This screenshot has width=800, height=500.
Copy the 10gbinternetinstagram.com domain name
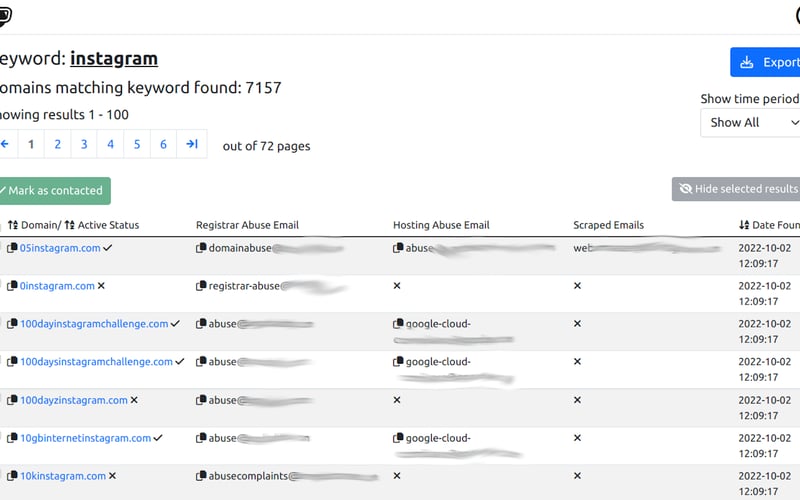pos(12,438)
